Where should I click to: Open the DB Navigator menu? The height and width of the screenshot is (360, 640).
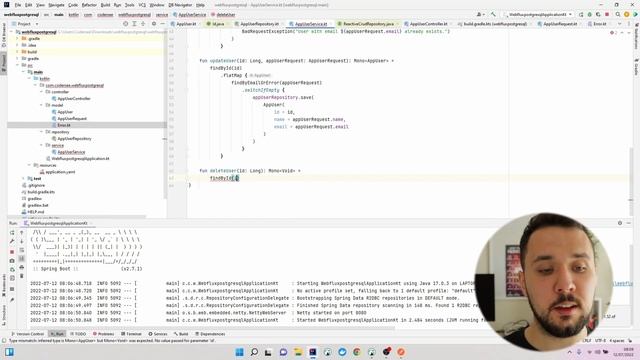click(180, 5)
